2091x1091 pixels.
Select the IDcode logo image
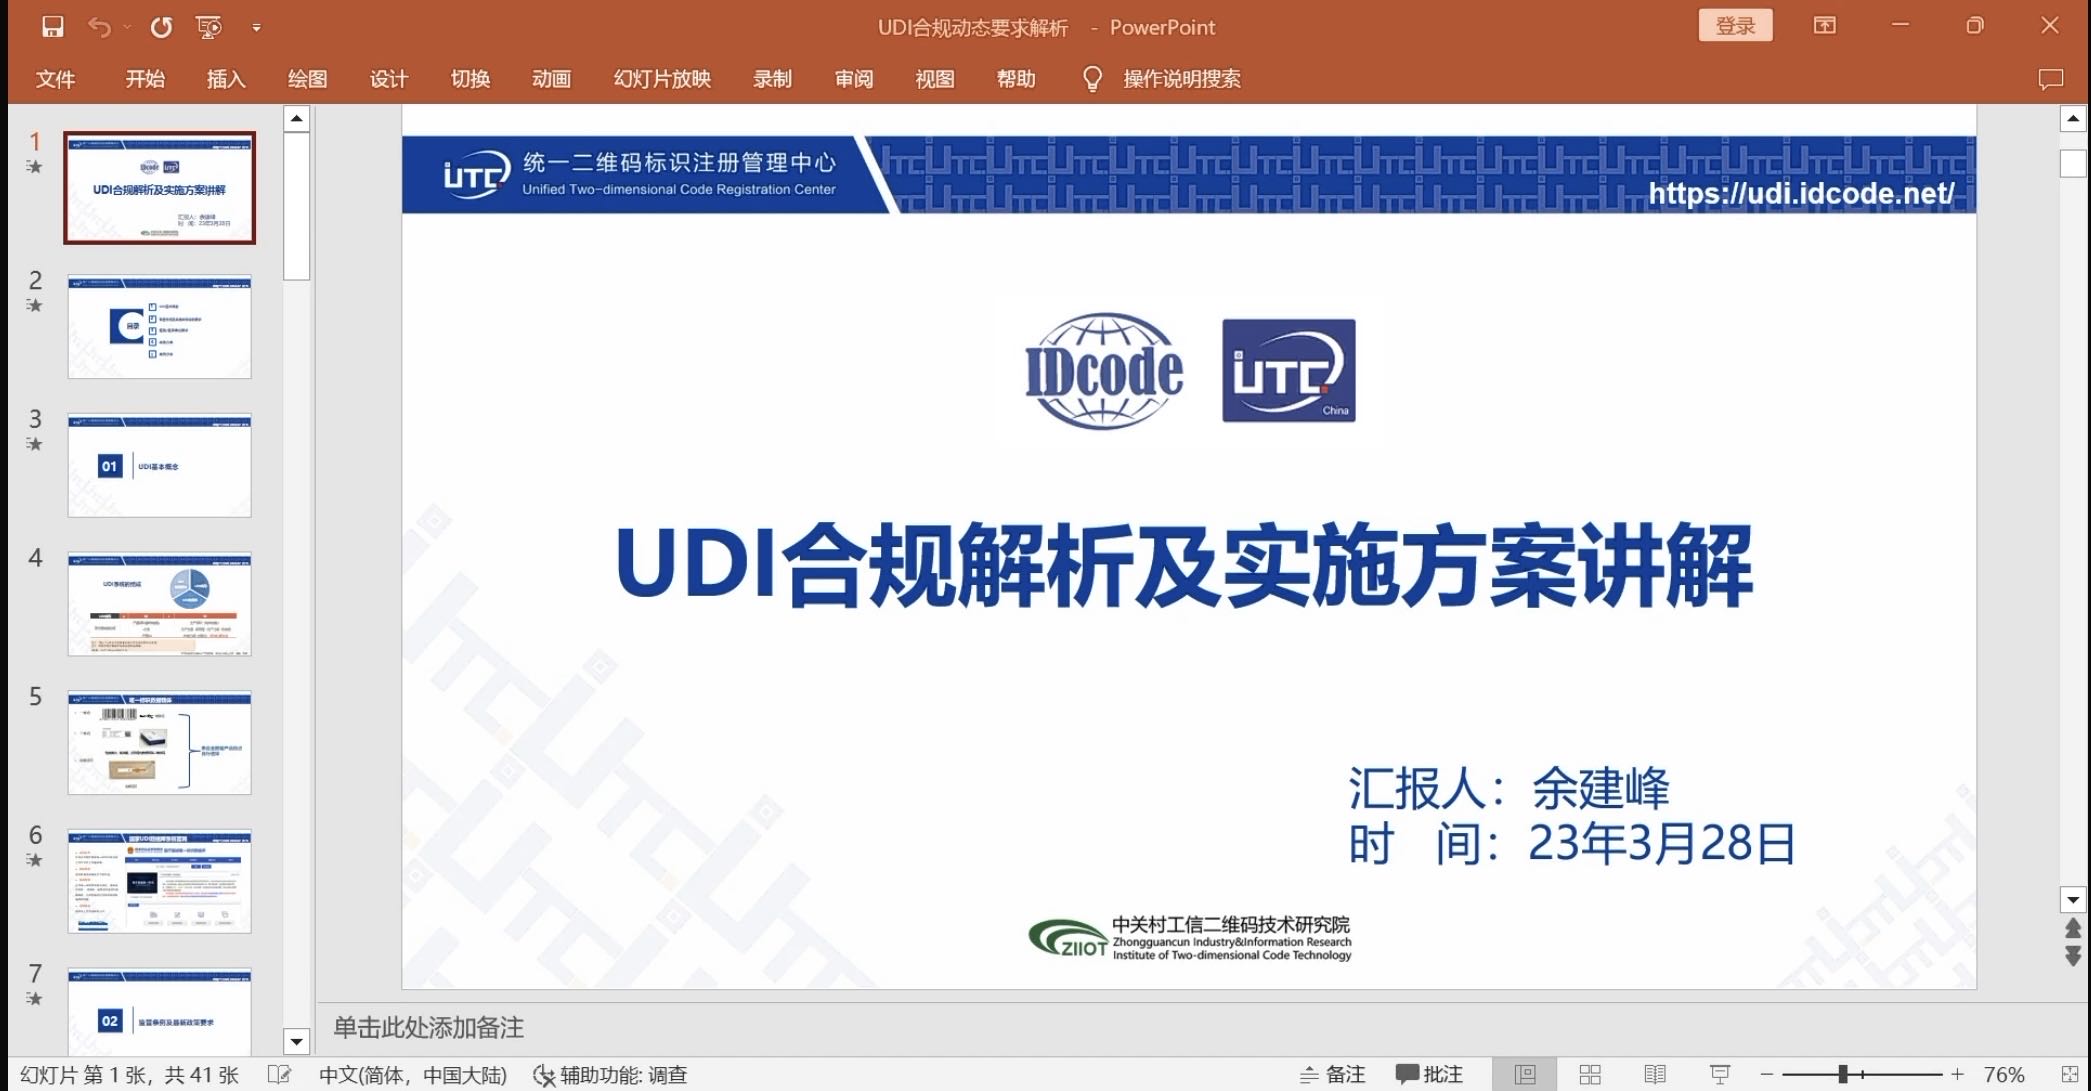(1104, 371)
